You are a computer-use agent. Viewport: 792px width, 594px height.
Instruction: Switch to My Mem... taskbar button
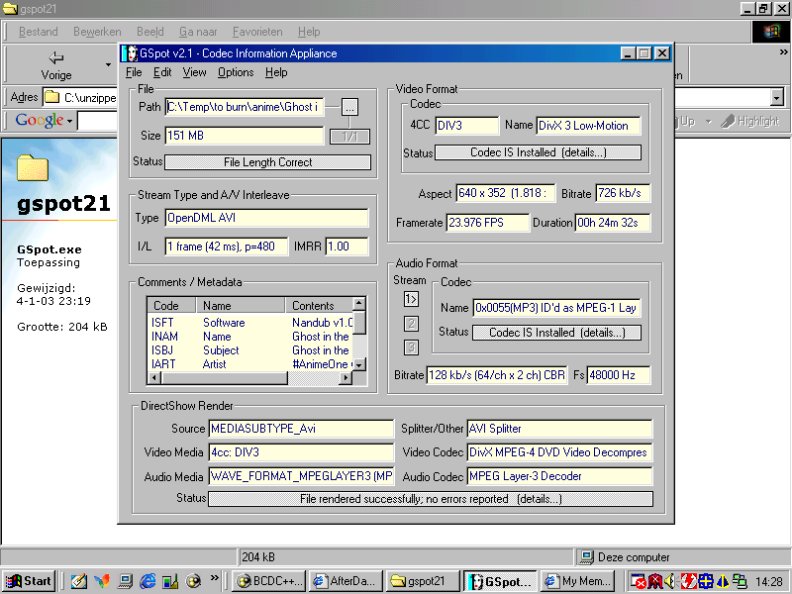click(x=577, y=581)
